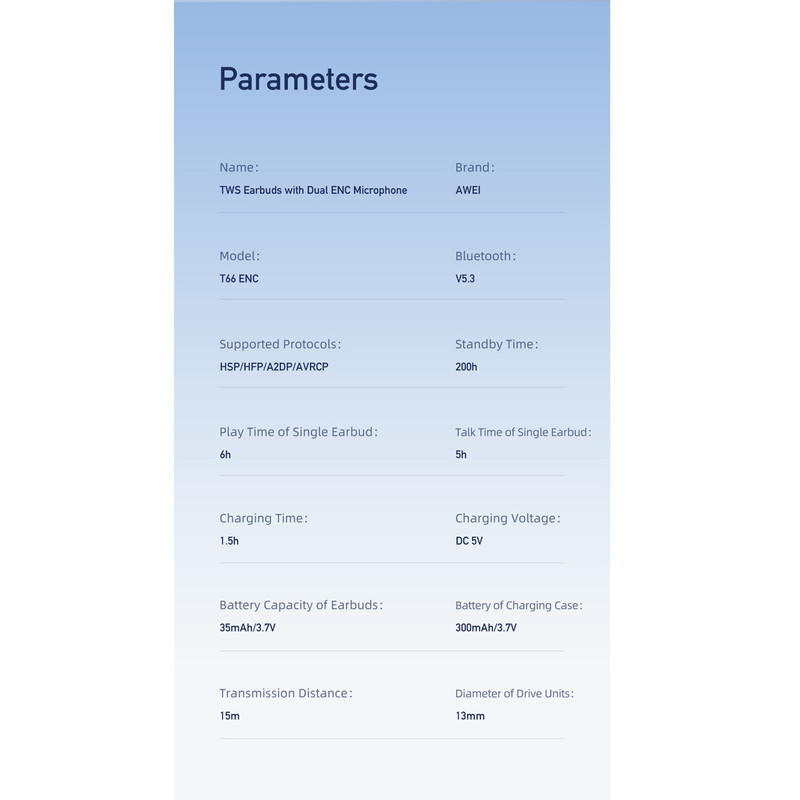
Task: Click the Standby Time 200h value
Action: click(x=466, y=367)
